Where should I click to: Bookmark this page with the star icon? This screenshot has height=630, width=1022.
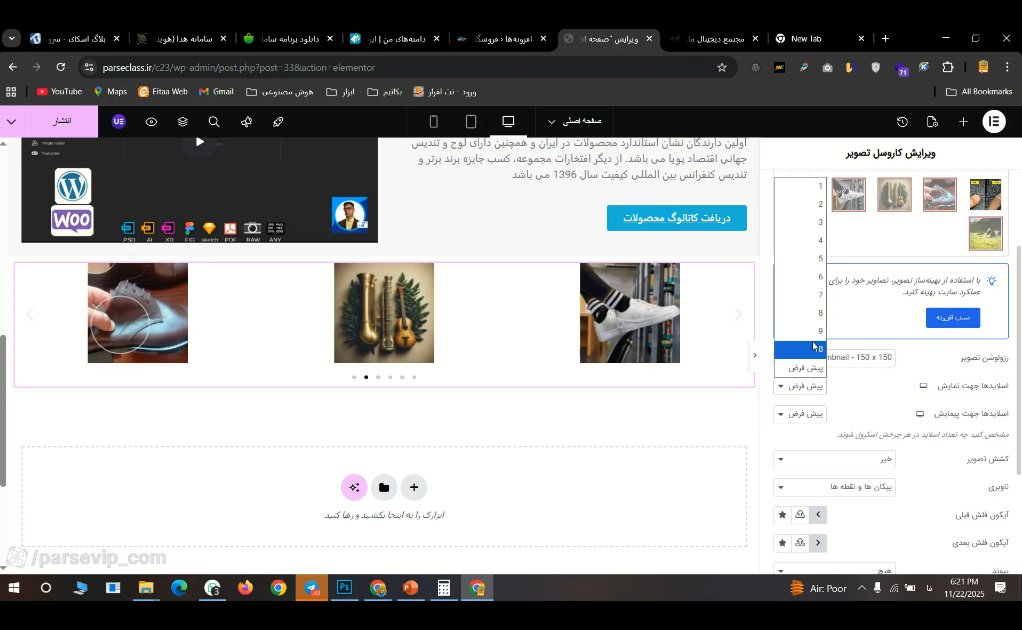tap(722, 67)
